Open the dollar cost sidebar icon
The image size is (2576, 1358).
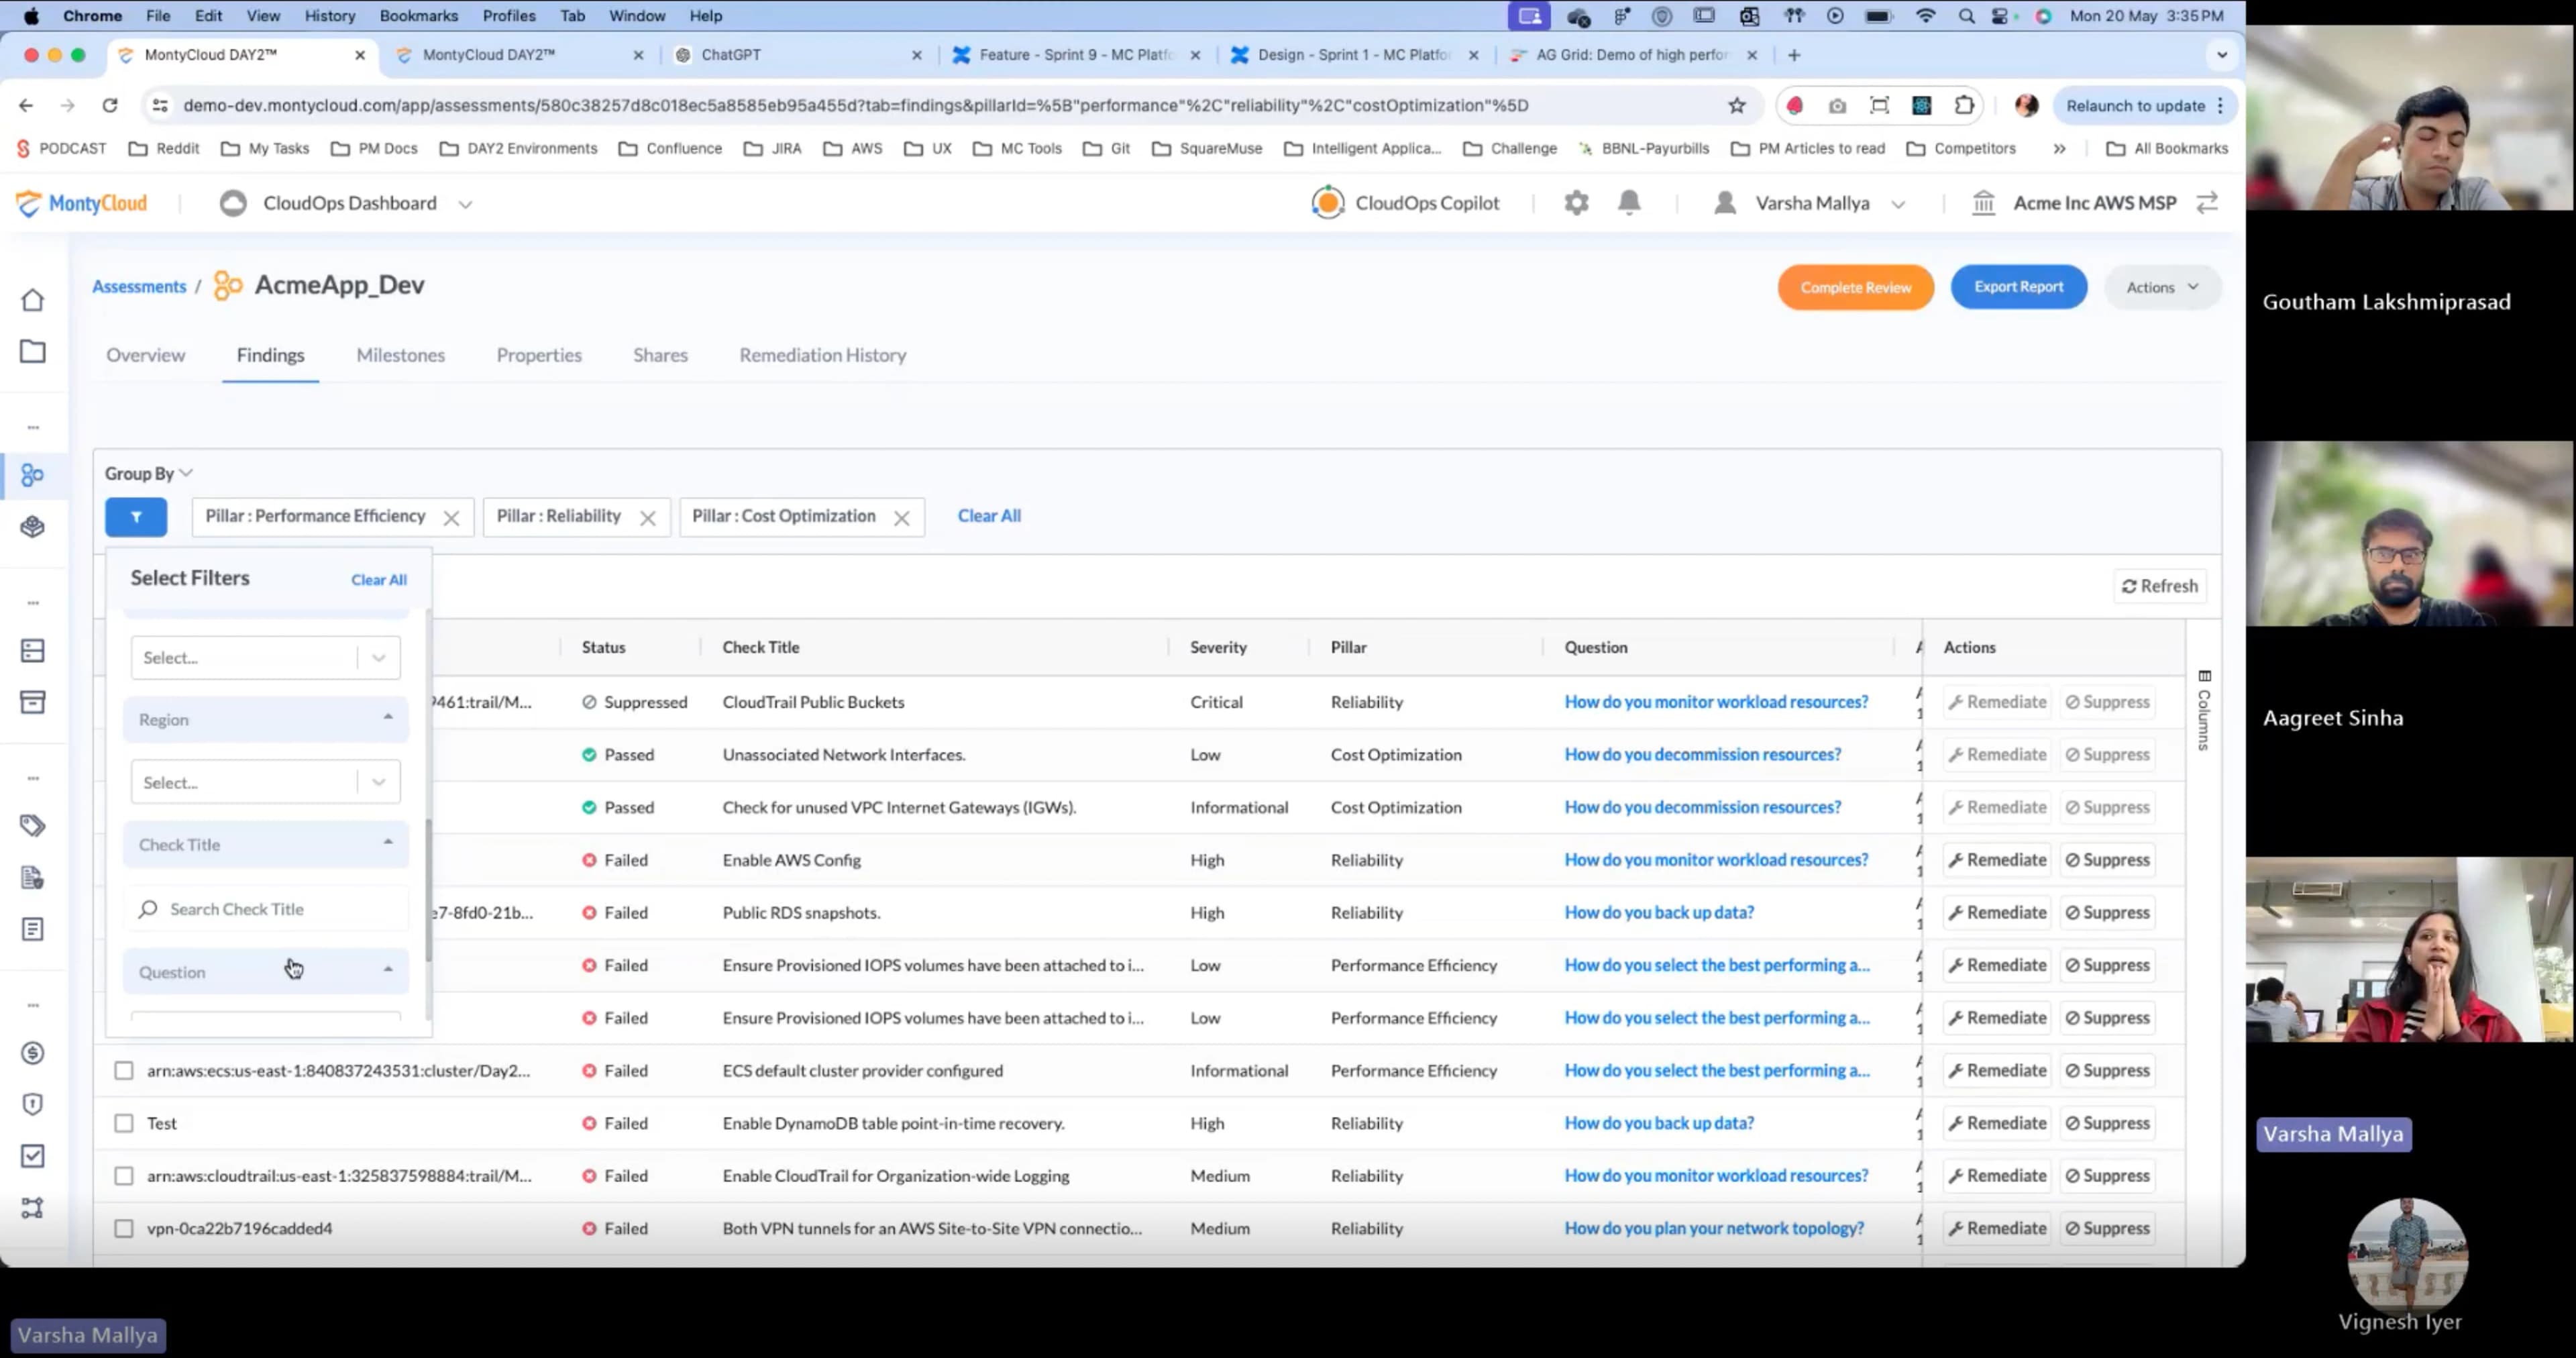[x=33, y=1053]
